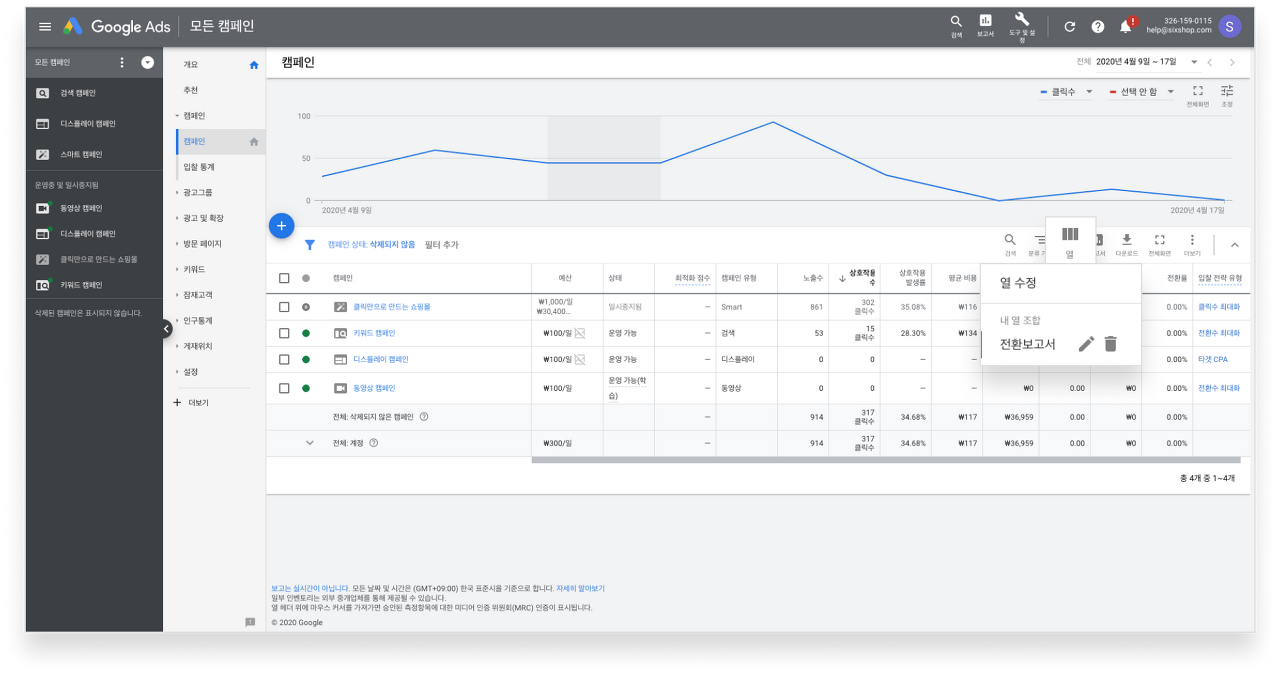Open the 모든 캠페인 sidebar dropdown arrow
The width and height of the screenshot is (1280, 676).
click(148, 63)
